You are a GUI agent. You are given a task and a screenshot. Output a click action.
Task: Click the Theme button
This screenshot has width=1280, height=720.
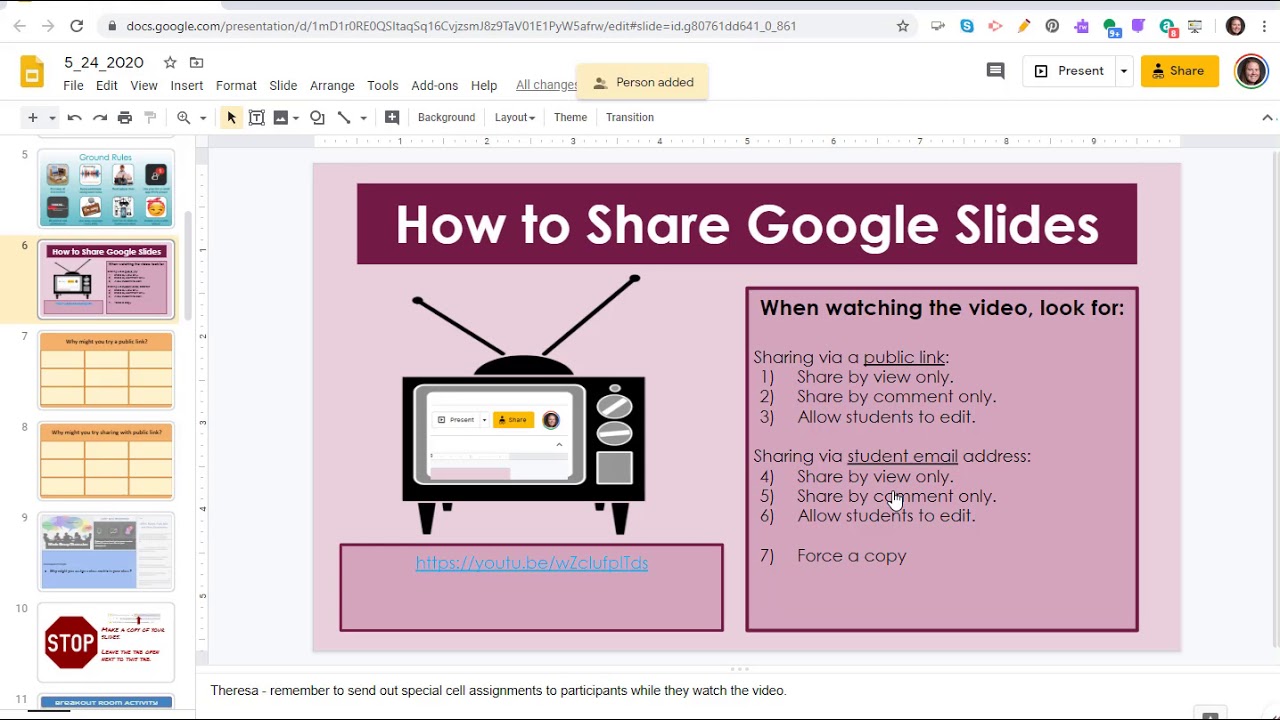(570, 117)
